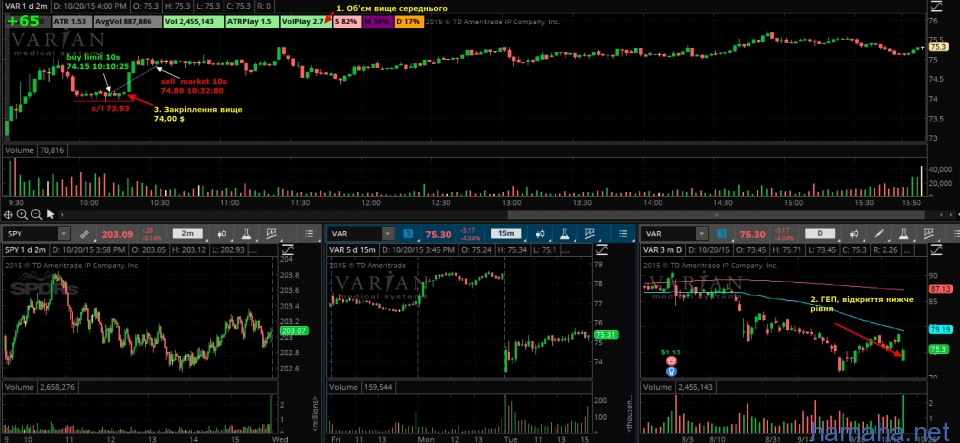
Task: Click the VAR 3 m D chart label
Action: pyautogui.click(x=664, y=250)
